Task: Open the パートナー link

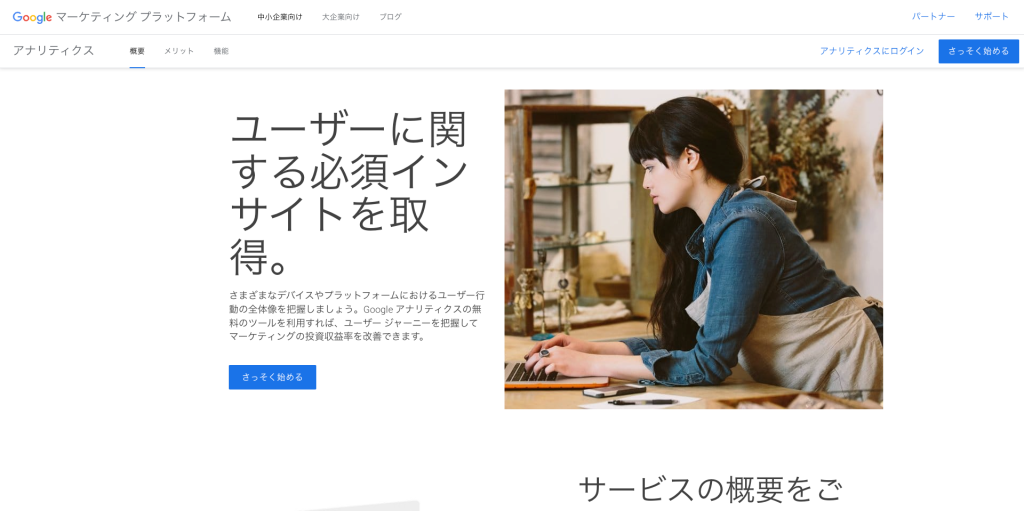Action: click(933, 17)
